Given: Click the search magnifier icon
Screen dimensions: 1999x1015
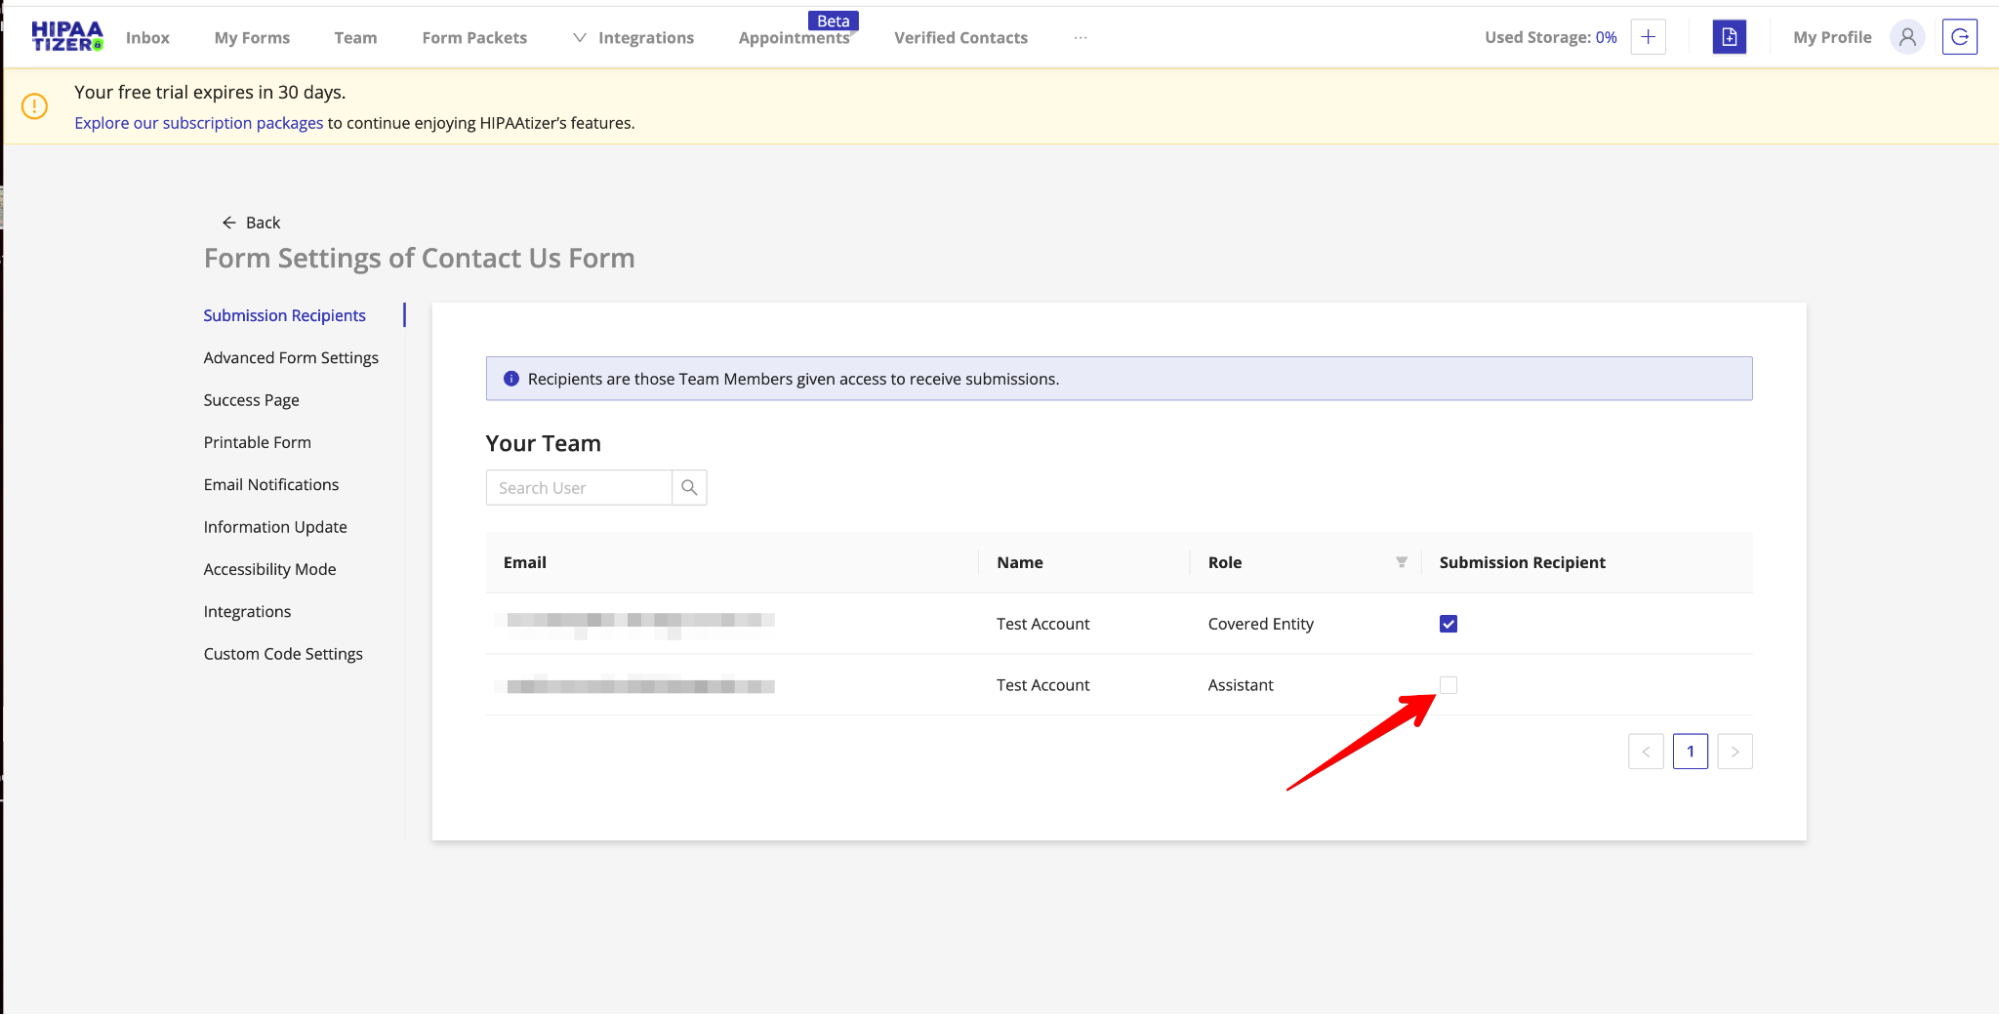Looking at the screenshot, I should (x=689, y=488).
